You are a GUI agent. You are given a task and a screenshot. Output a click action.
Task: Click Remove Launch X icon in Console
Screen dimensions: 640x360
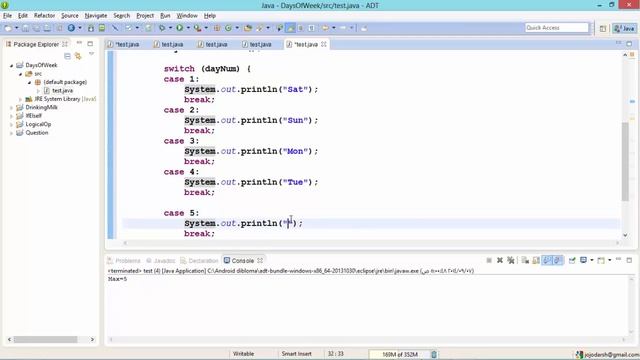click(500, 260)
